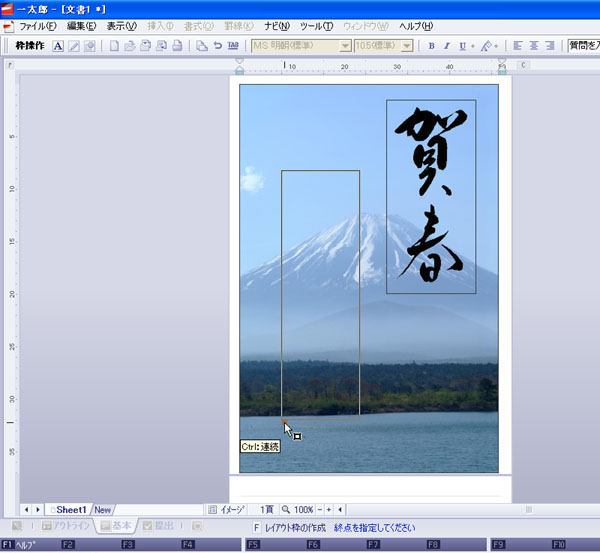600x553 pixels.
Task: Click the Print icon in toolbar
Action: (x=177, y=46)
